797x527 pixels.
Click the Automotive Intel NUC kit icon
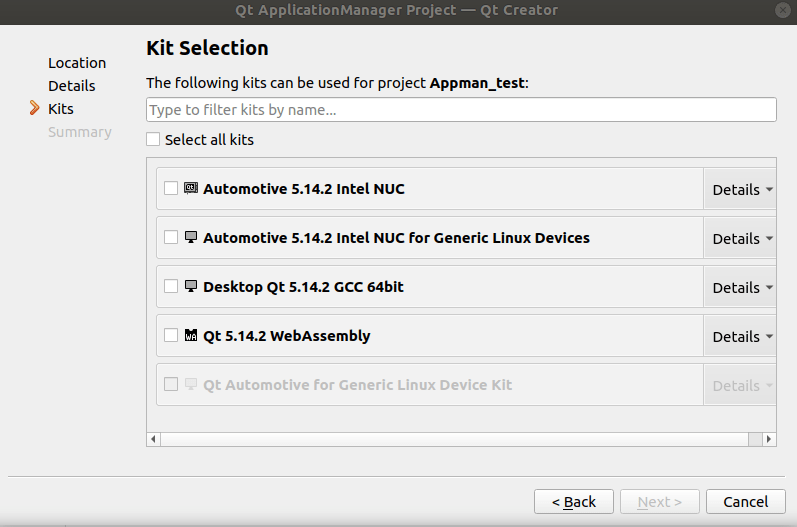191,188
